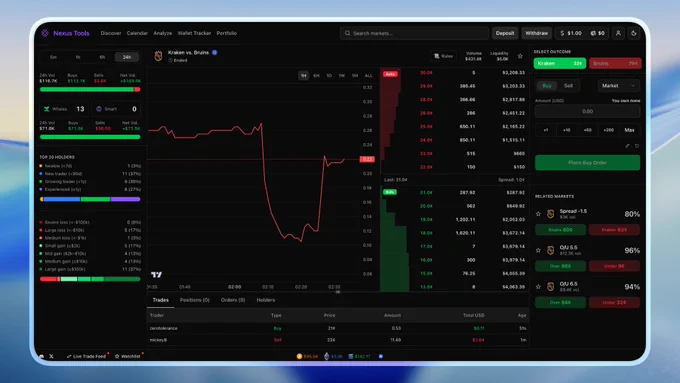Click the blue verified badge beside Kraken vs. Bruins
The image size is (680, 383).
tap(215, 52)
